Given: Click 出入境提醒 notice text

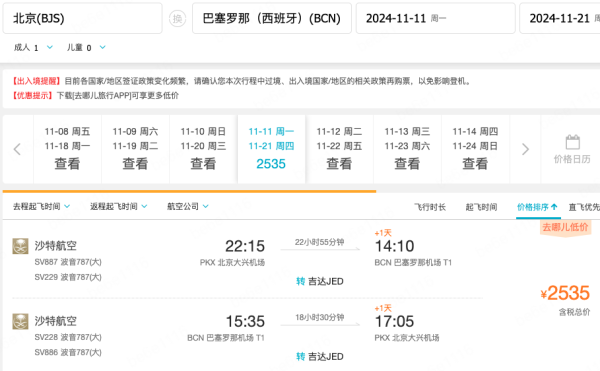Looking at the screenshot, I should tap(241, 81).
